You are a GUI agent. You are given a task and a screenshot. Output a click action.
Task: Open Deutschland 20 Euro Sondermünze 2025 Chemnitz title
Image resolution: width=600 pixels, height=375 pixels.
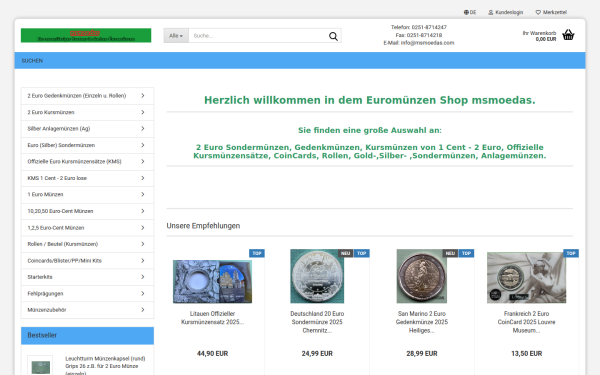[317, 322]
